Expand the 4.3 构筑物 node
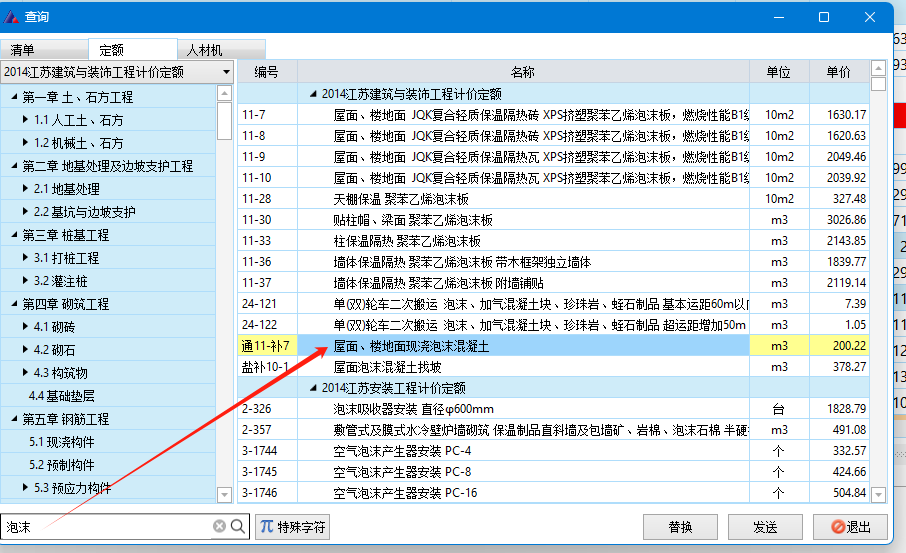 pyautogui.click(x=25, y=373)
